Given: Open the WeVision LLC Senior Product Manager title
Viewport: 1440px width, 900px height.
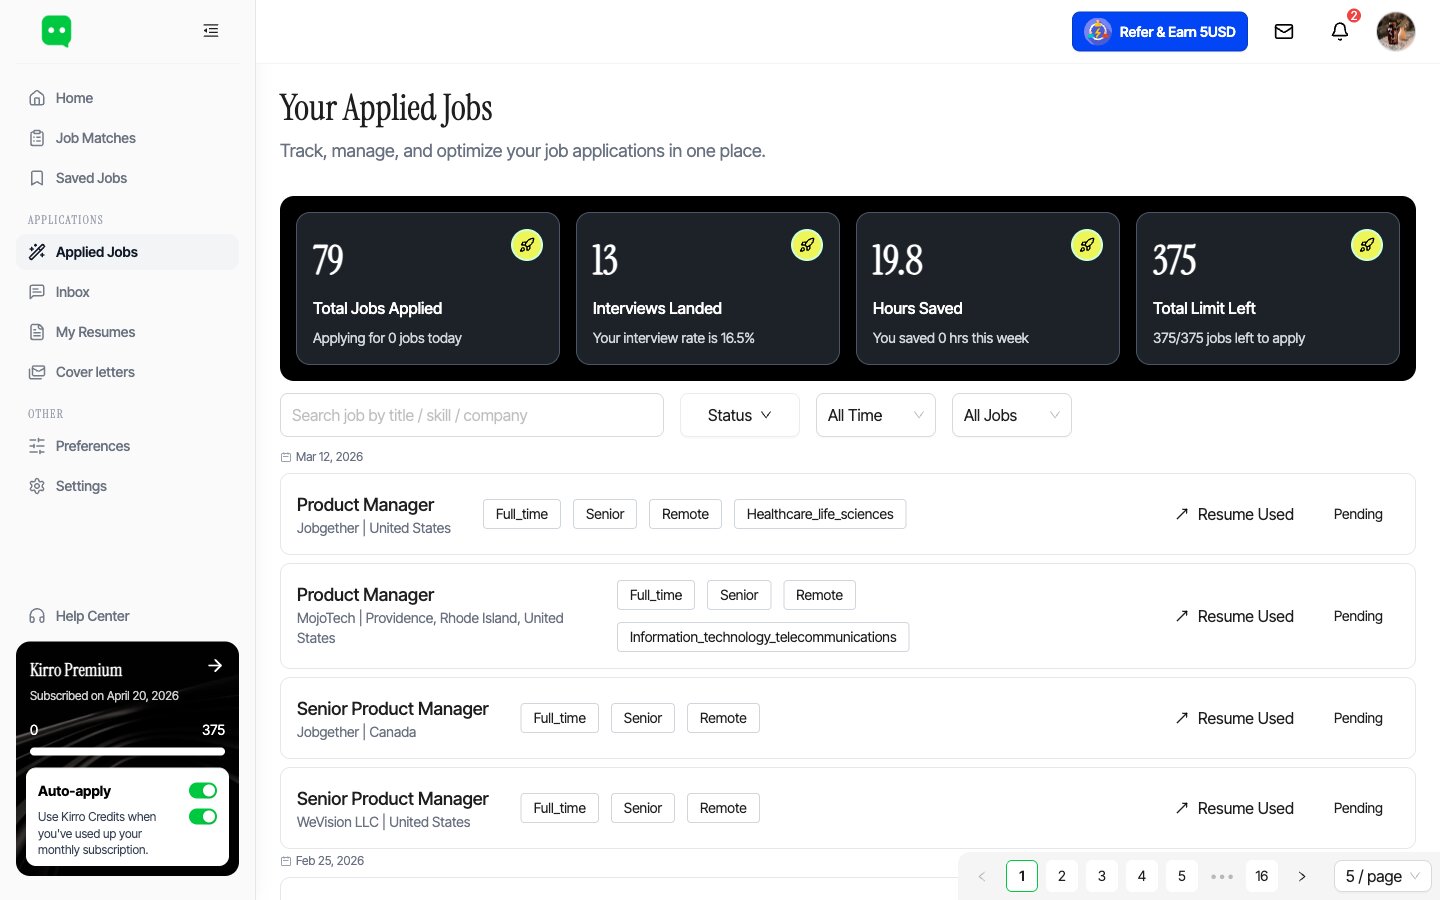Looking at the screenshot, I should [392, 799].
